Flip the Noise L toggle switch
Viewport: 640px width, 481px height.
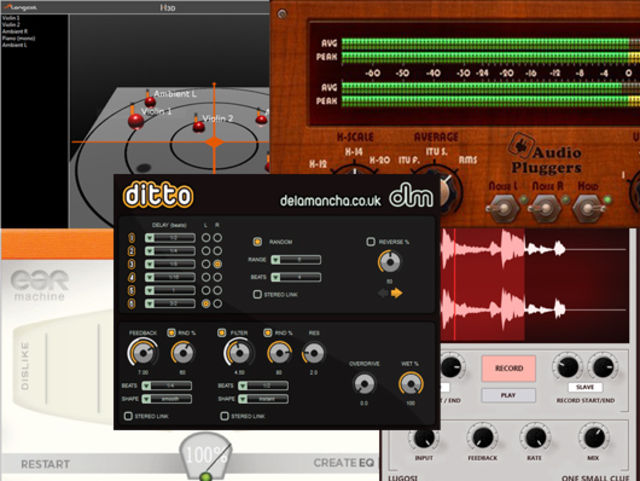click(x=502, y=208)
